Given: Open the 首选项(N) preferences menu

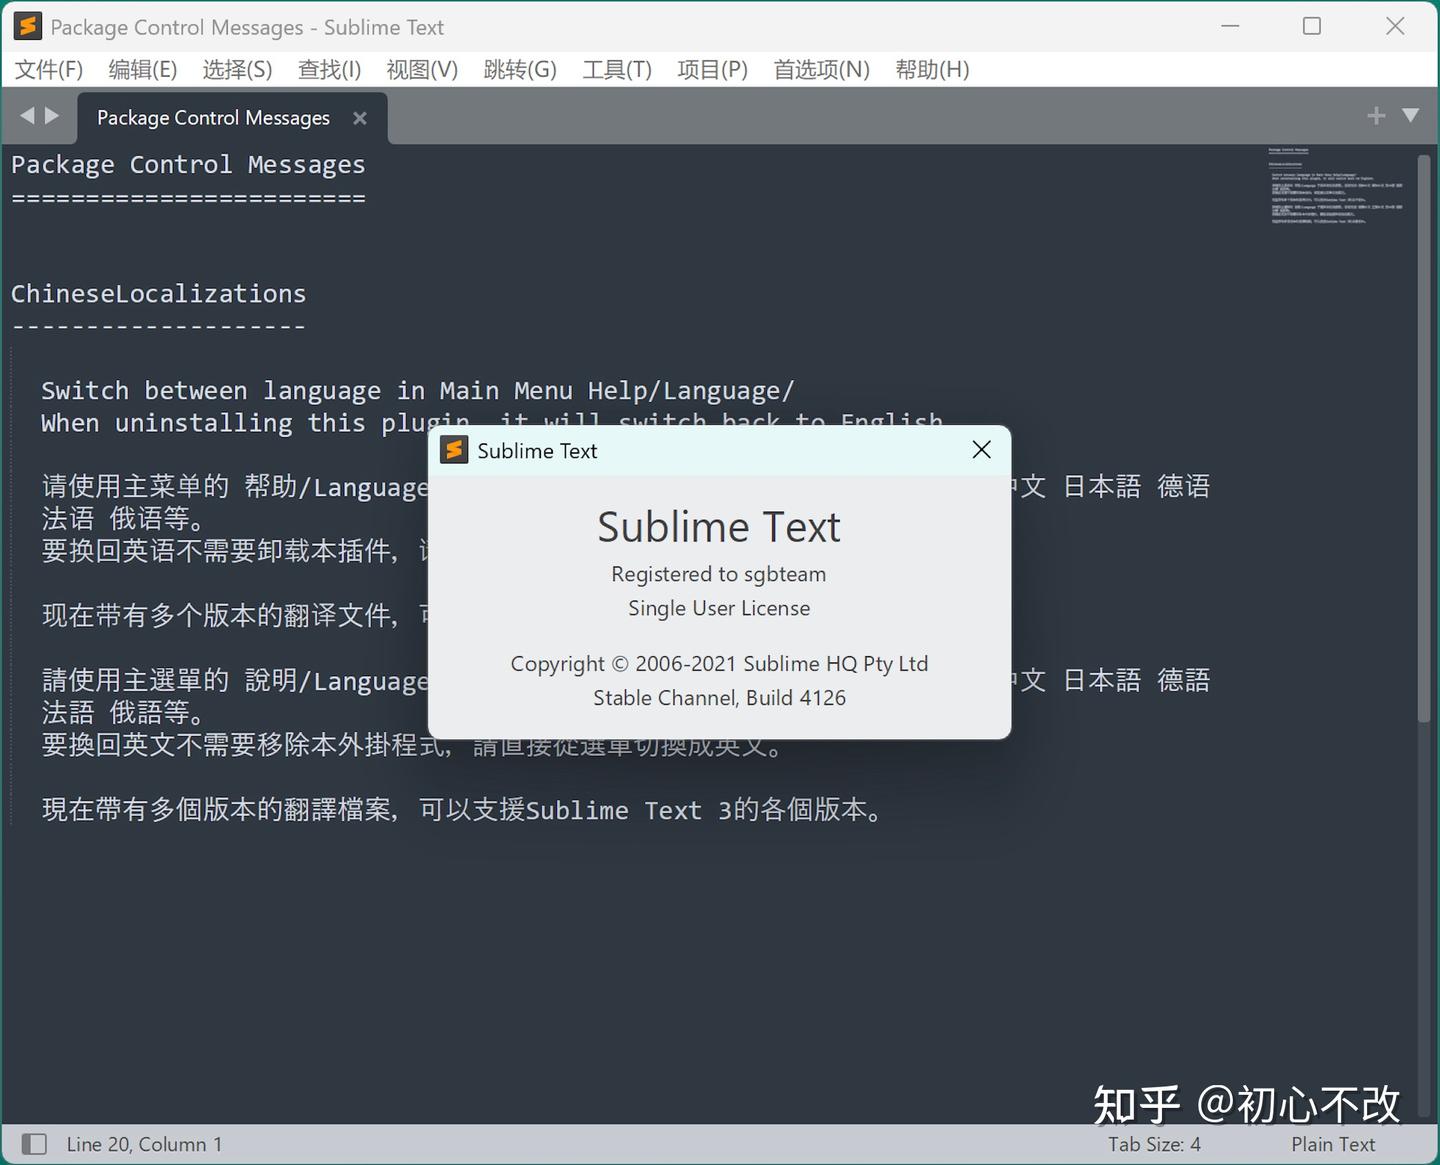Looking at the screenshot, I should coord(820,69).
